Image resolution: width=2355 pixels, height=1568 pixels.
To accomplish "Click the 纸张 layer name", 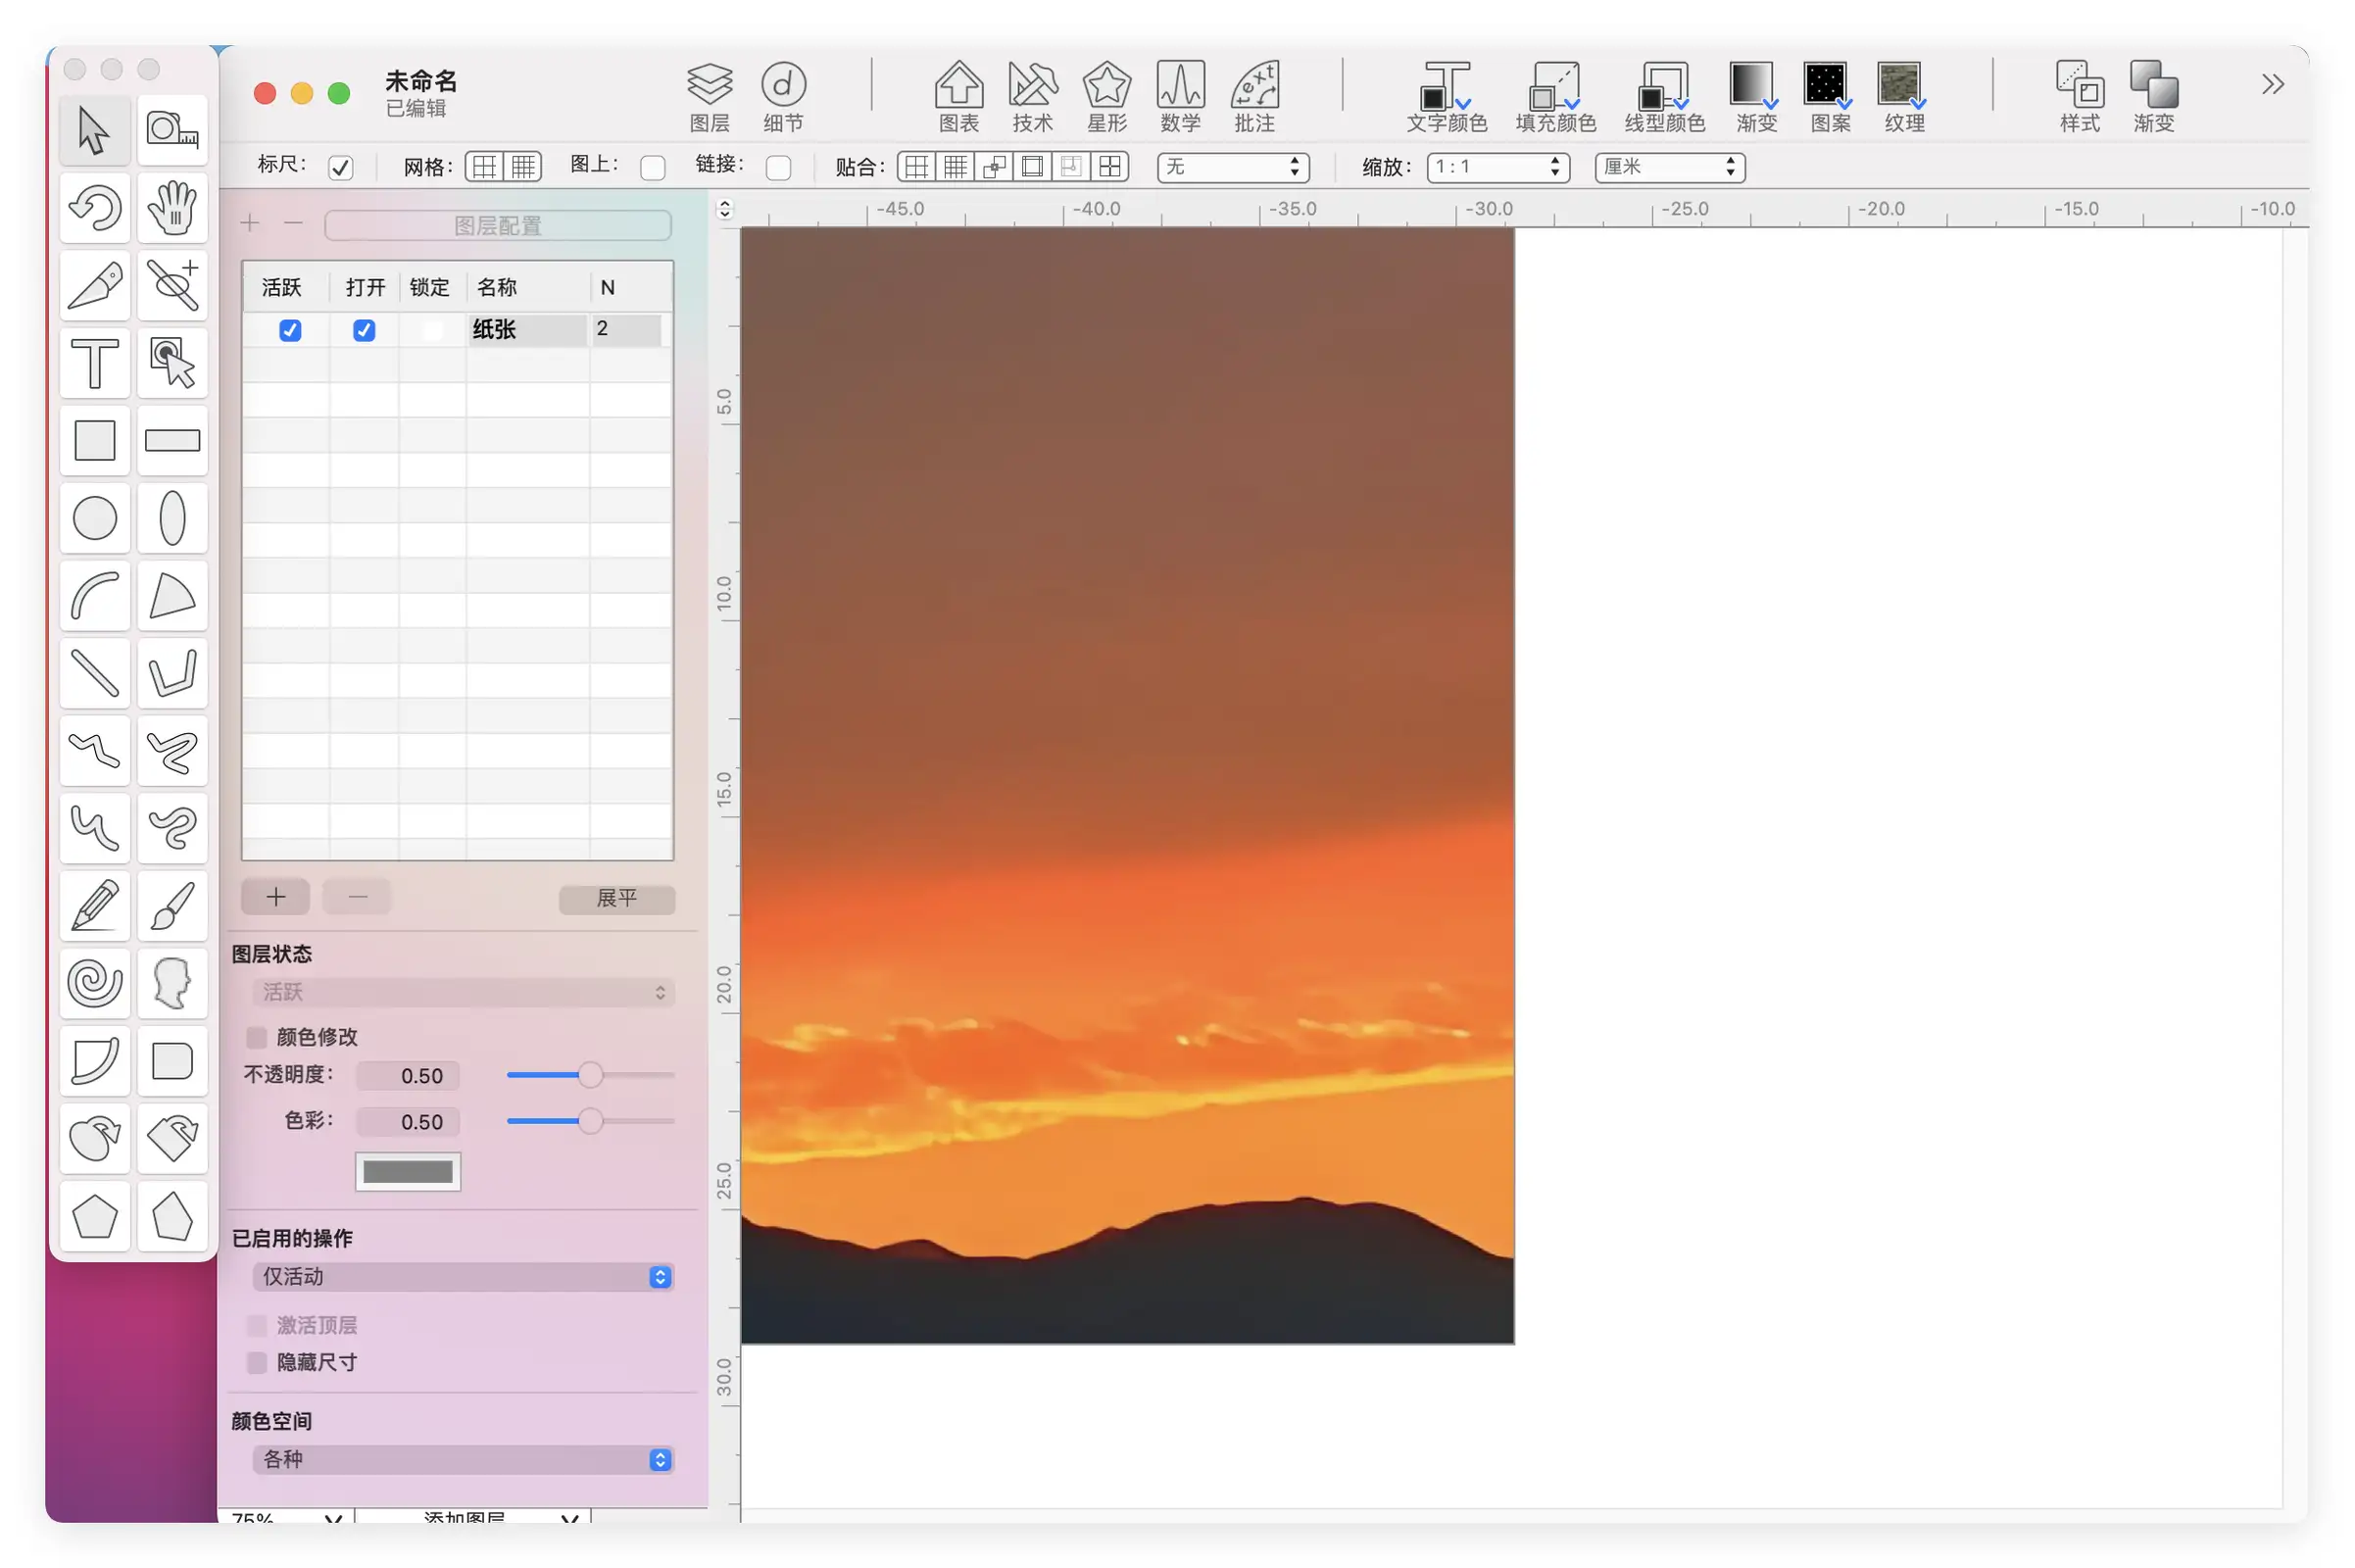I will (496, 330).
